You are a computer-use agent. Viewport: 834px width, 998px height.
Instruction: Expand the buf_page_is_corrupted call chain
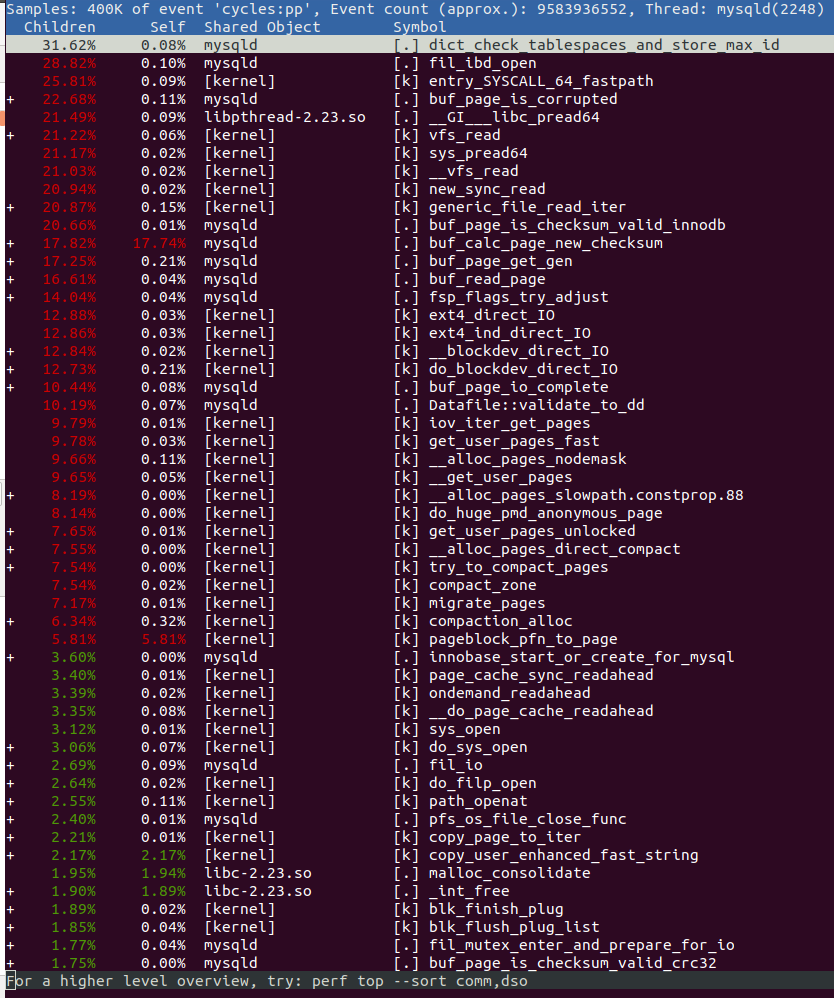point(11,99)
